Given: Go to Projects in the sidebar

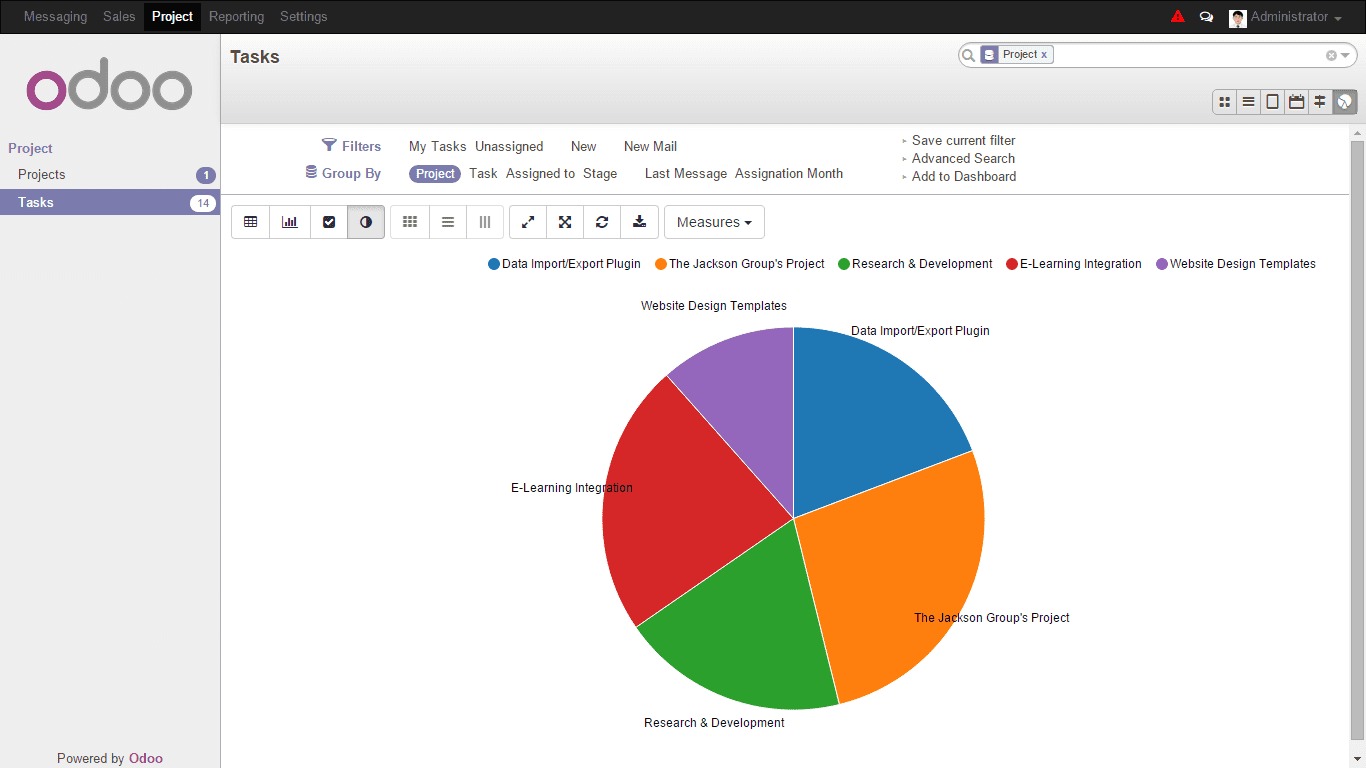Looking at the screenshot, I should pos(42,174).
